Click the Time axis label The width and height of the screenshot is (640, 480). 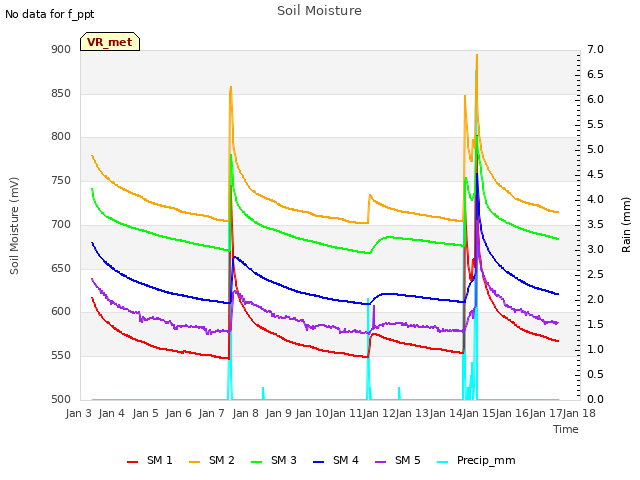(x=566, y=429)
